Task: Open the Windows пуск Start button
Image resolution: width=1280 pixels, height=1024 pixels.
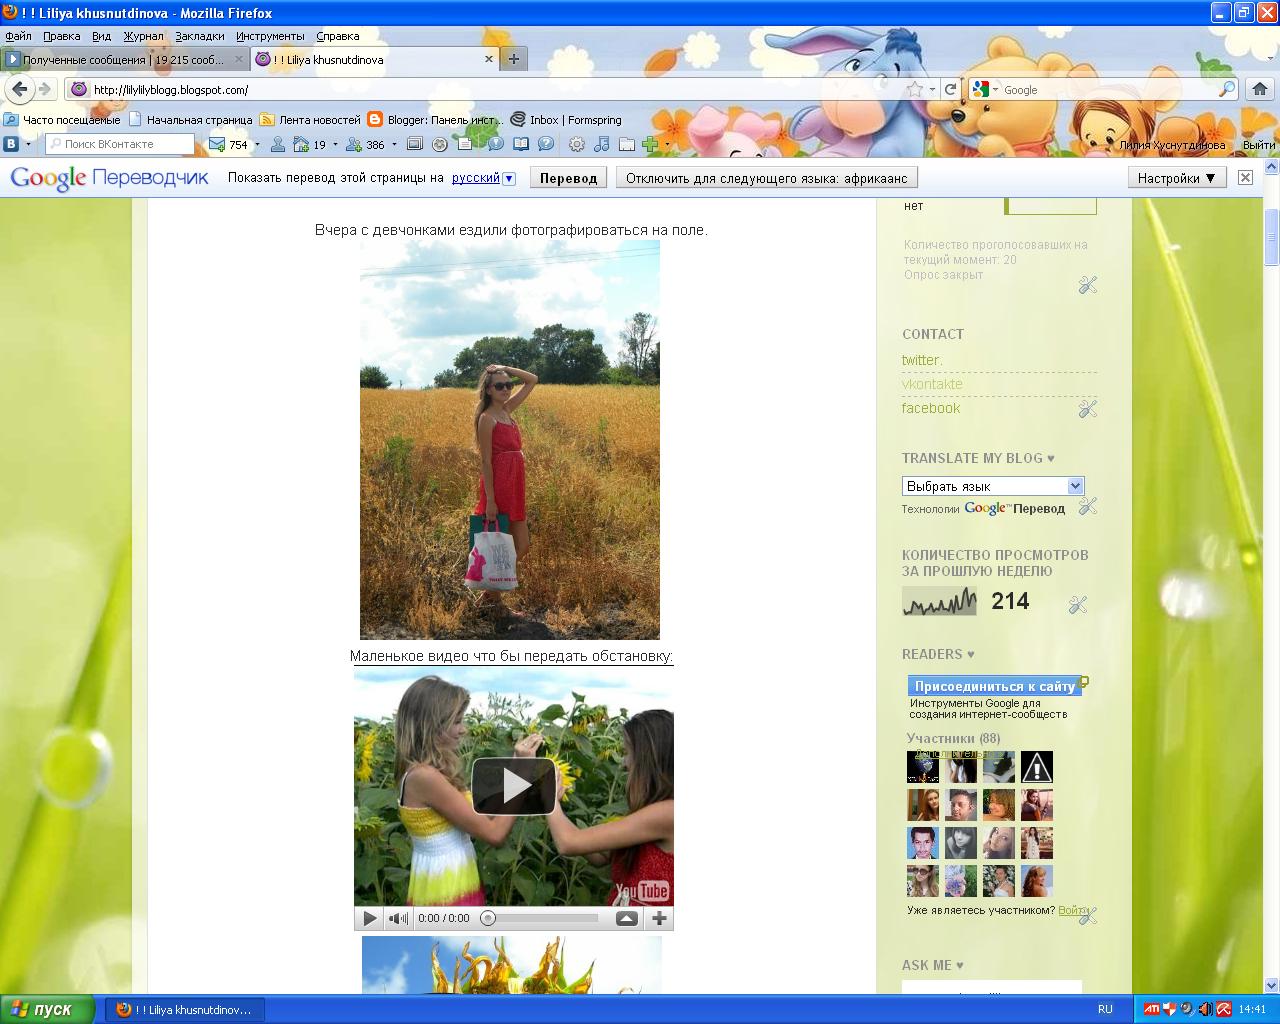Action: 48,1009
